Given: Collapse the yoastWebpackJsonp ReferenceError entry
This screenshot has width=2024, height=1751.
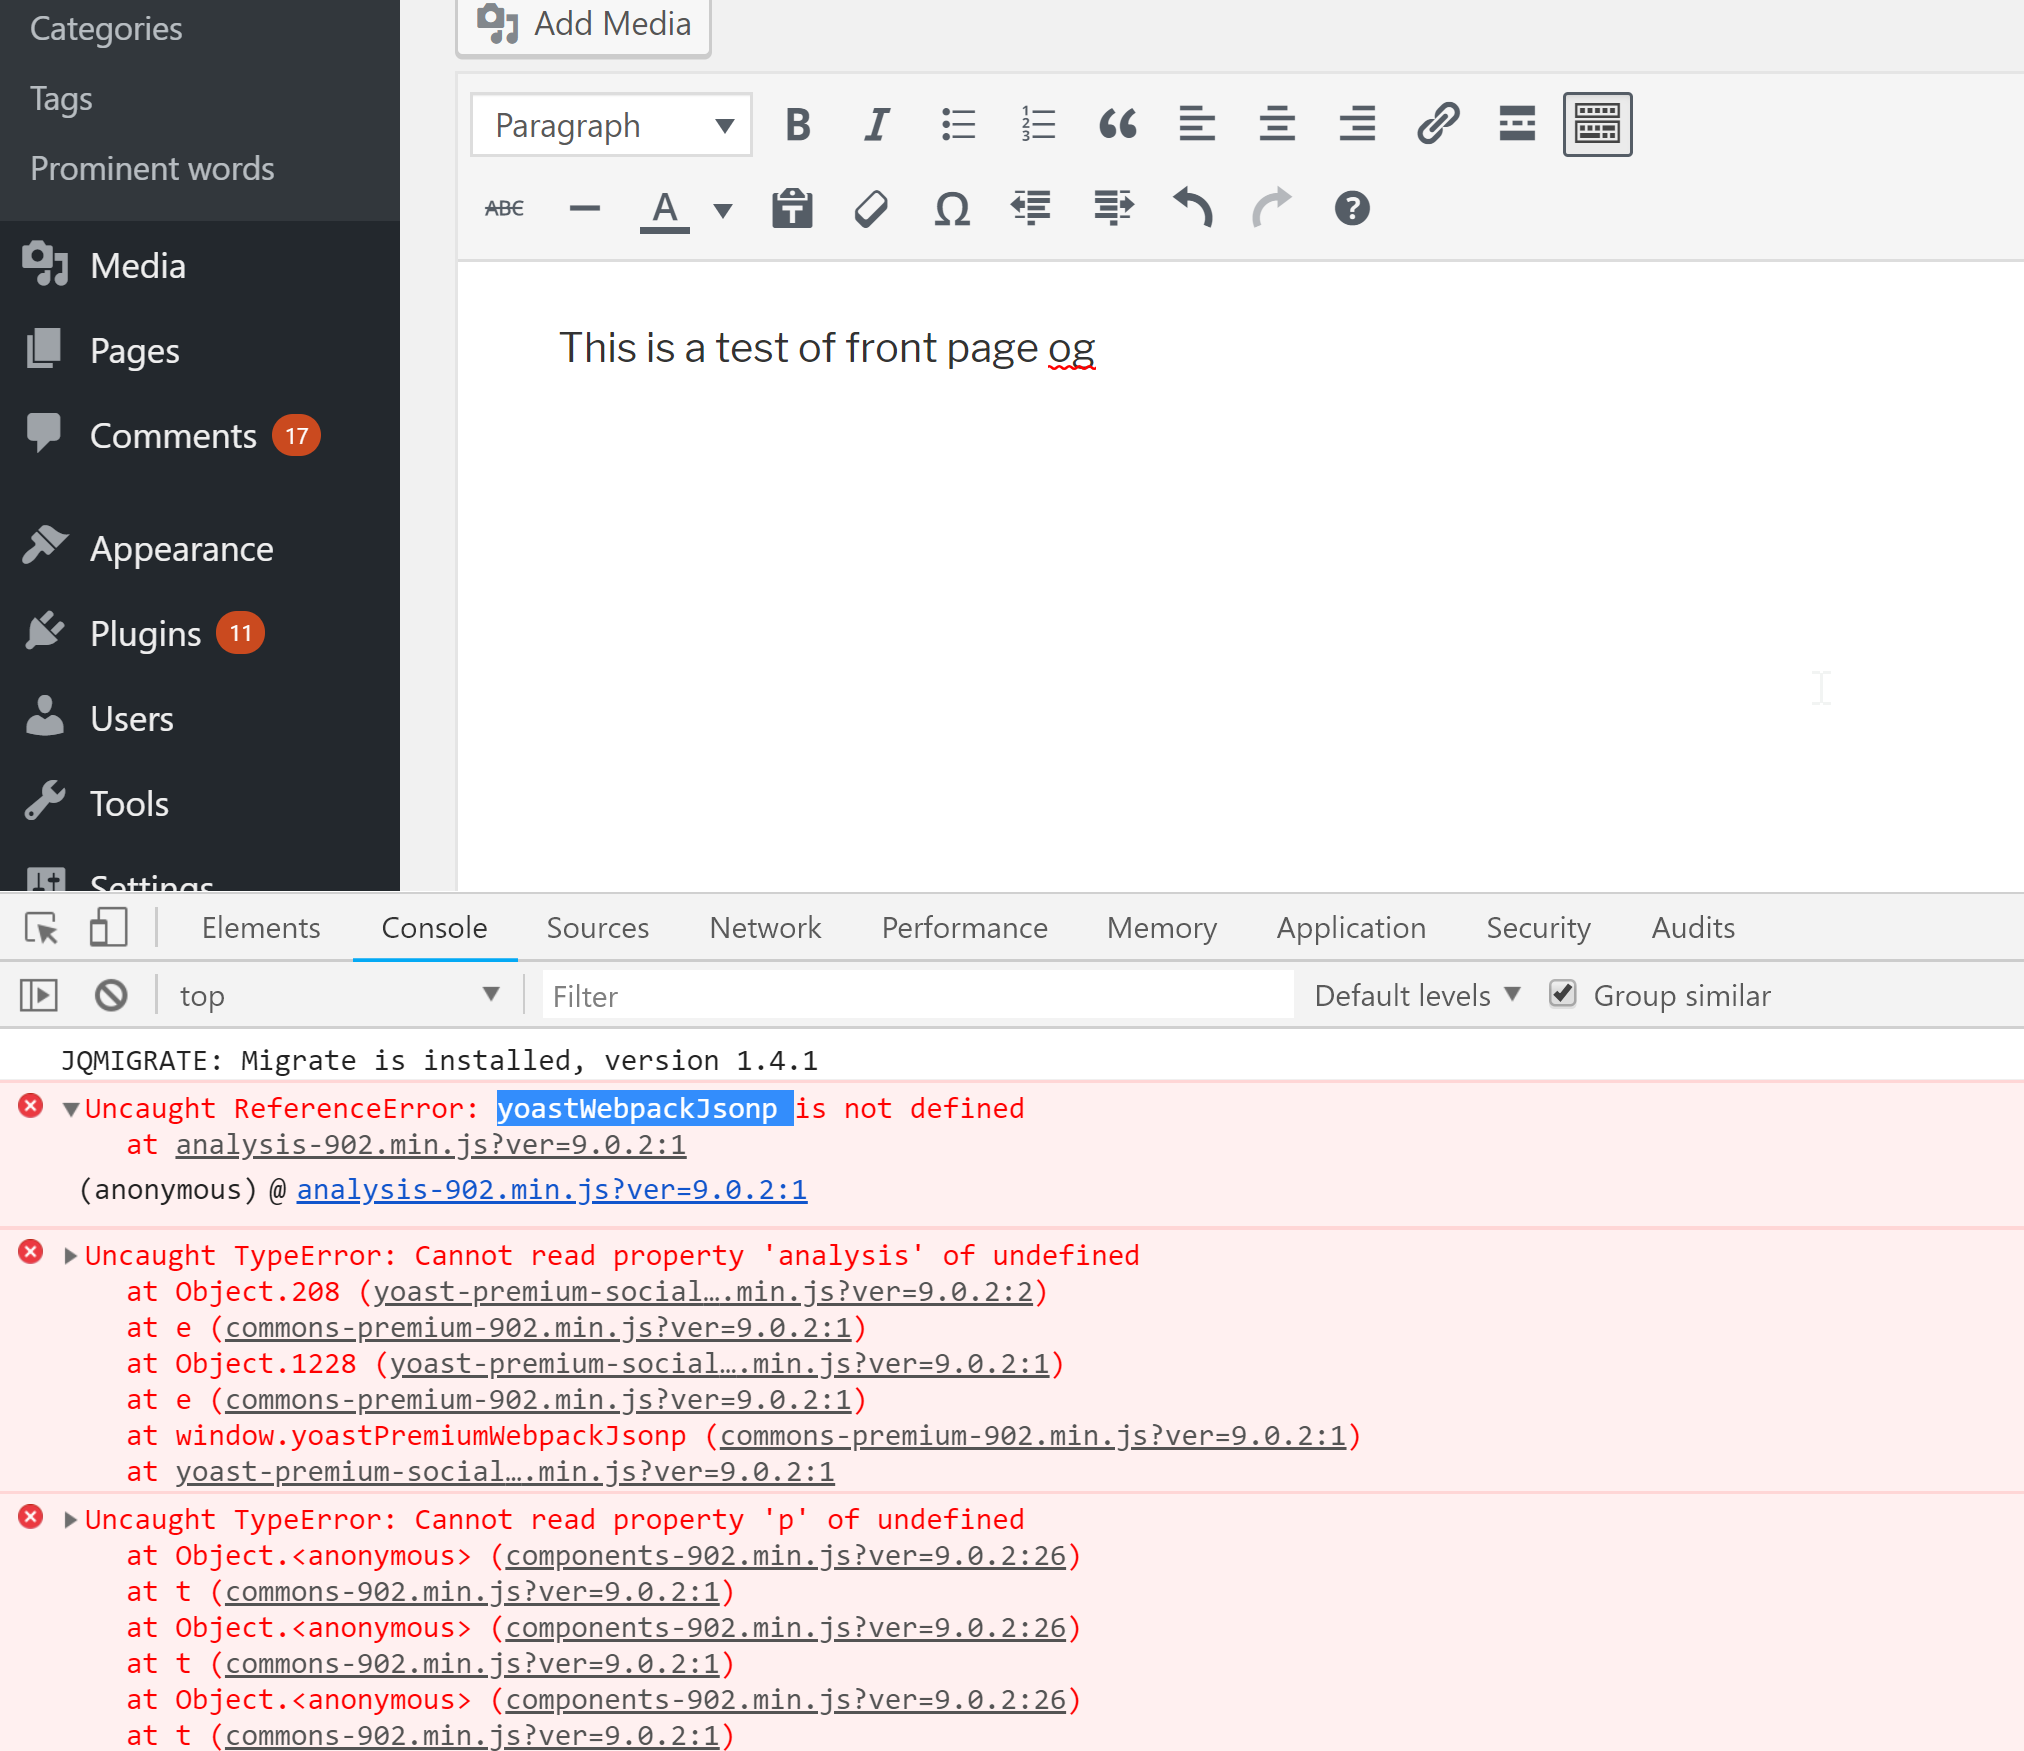Looking at the screenshot, I should (x=71, y=1109).
